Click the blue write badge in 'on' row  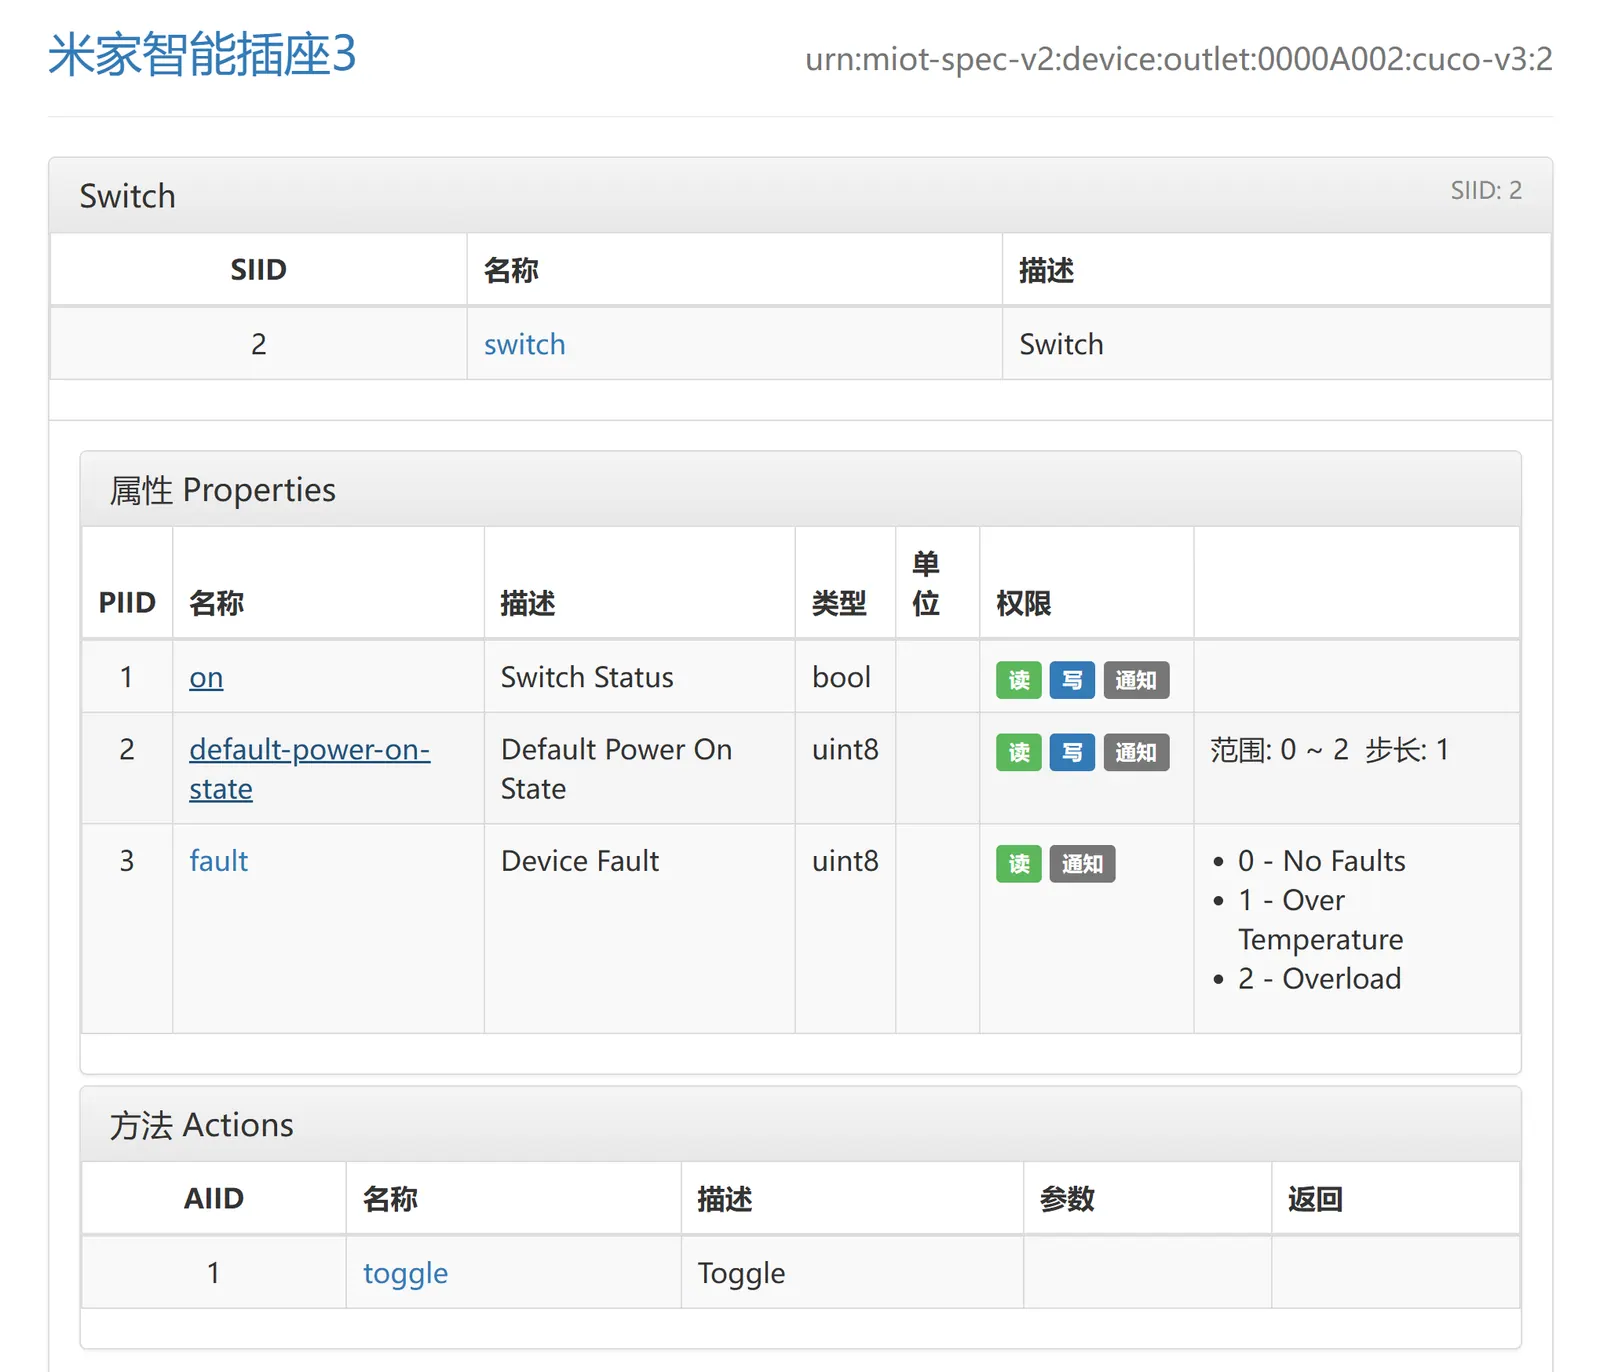(x=1072, y=680)
